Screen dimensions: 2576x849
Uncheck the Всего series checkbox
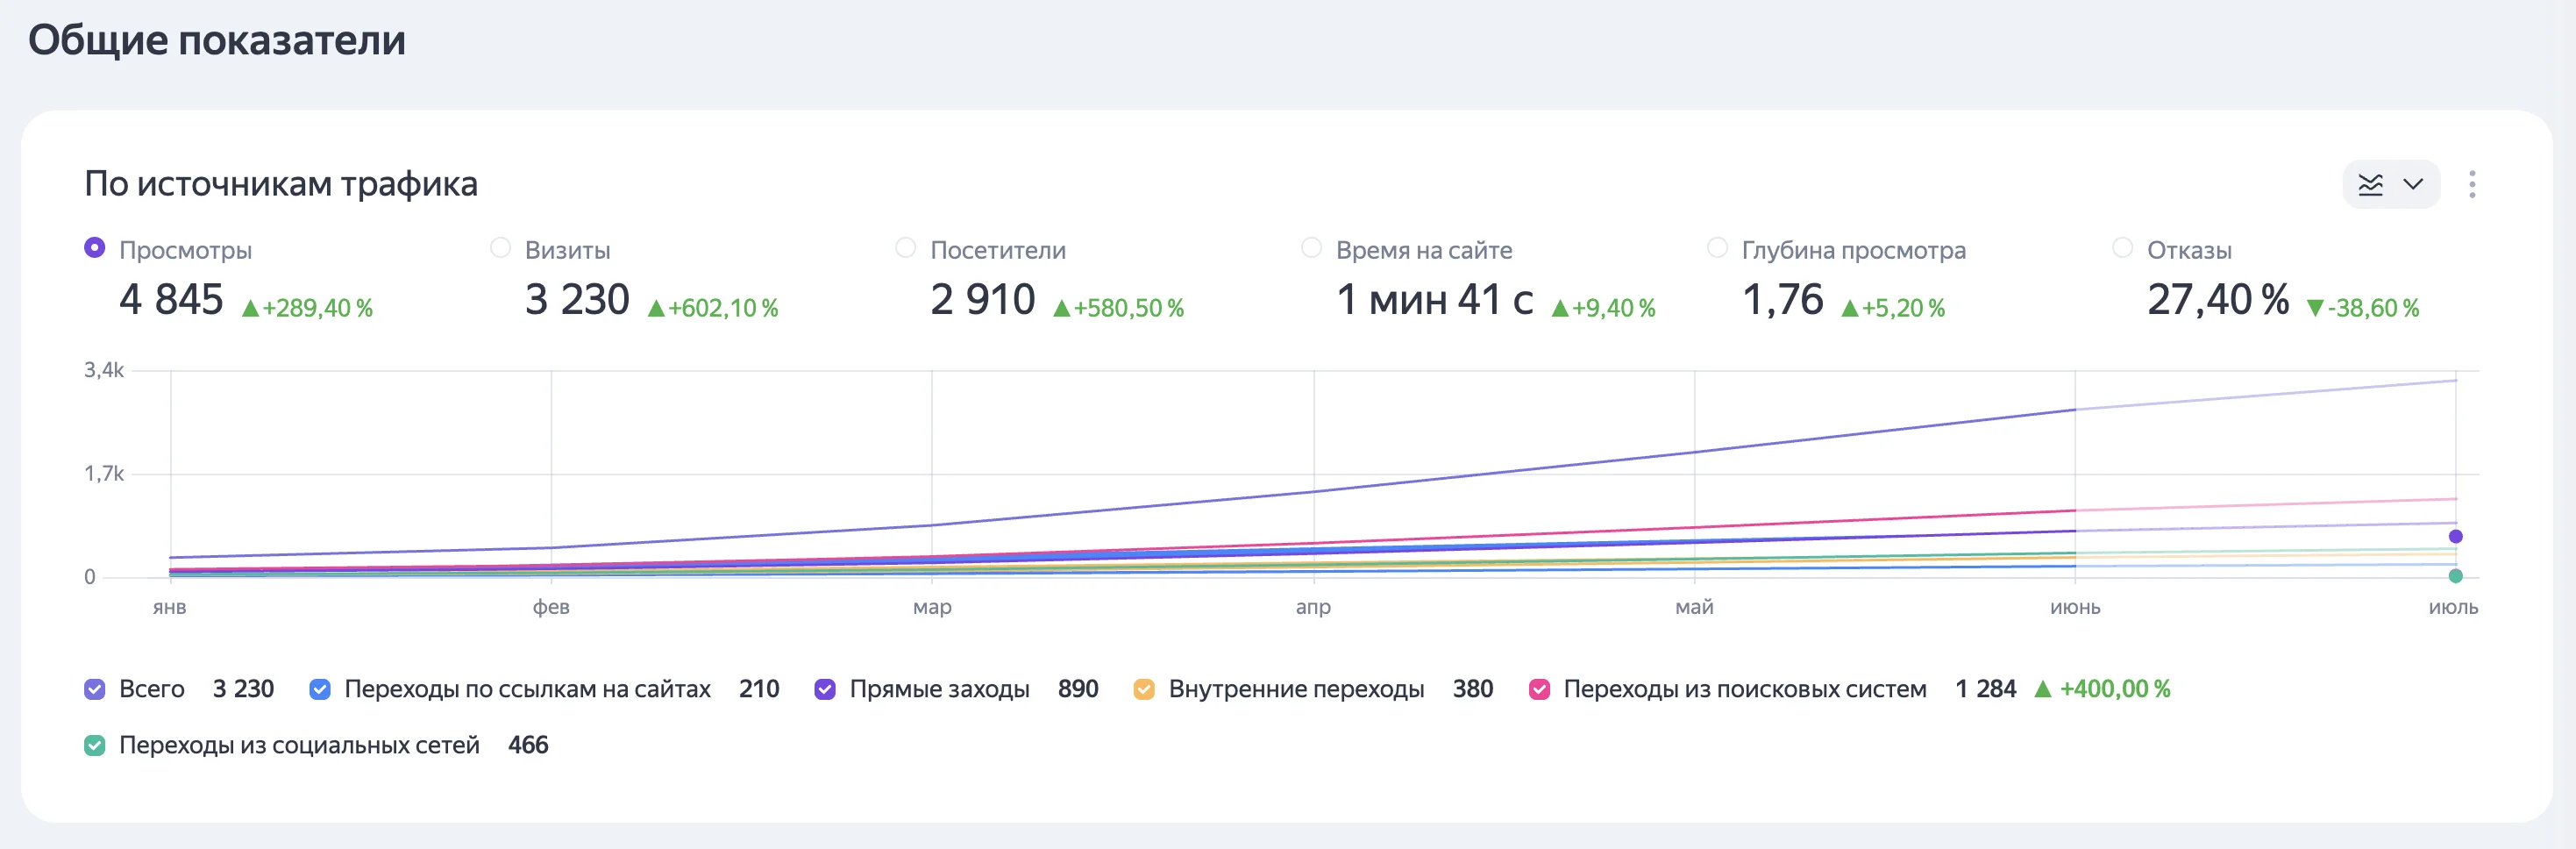[x=95, y=689]
